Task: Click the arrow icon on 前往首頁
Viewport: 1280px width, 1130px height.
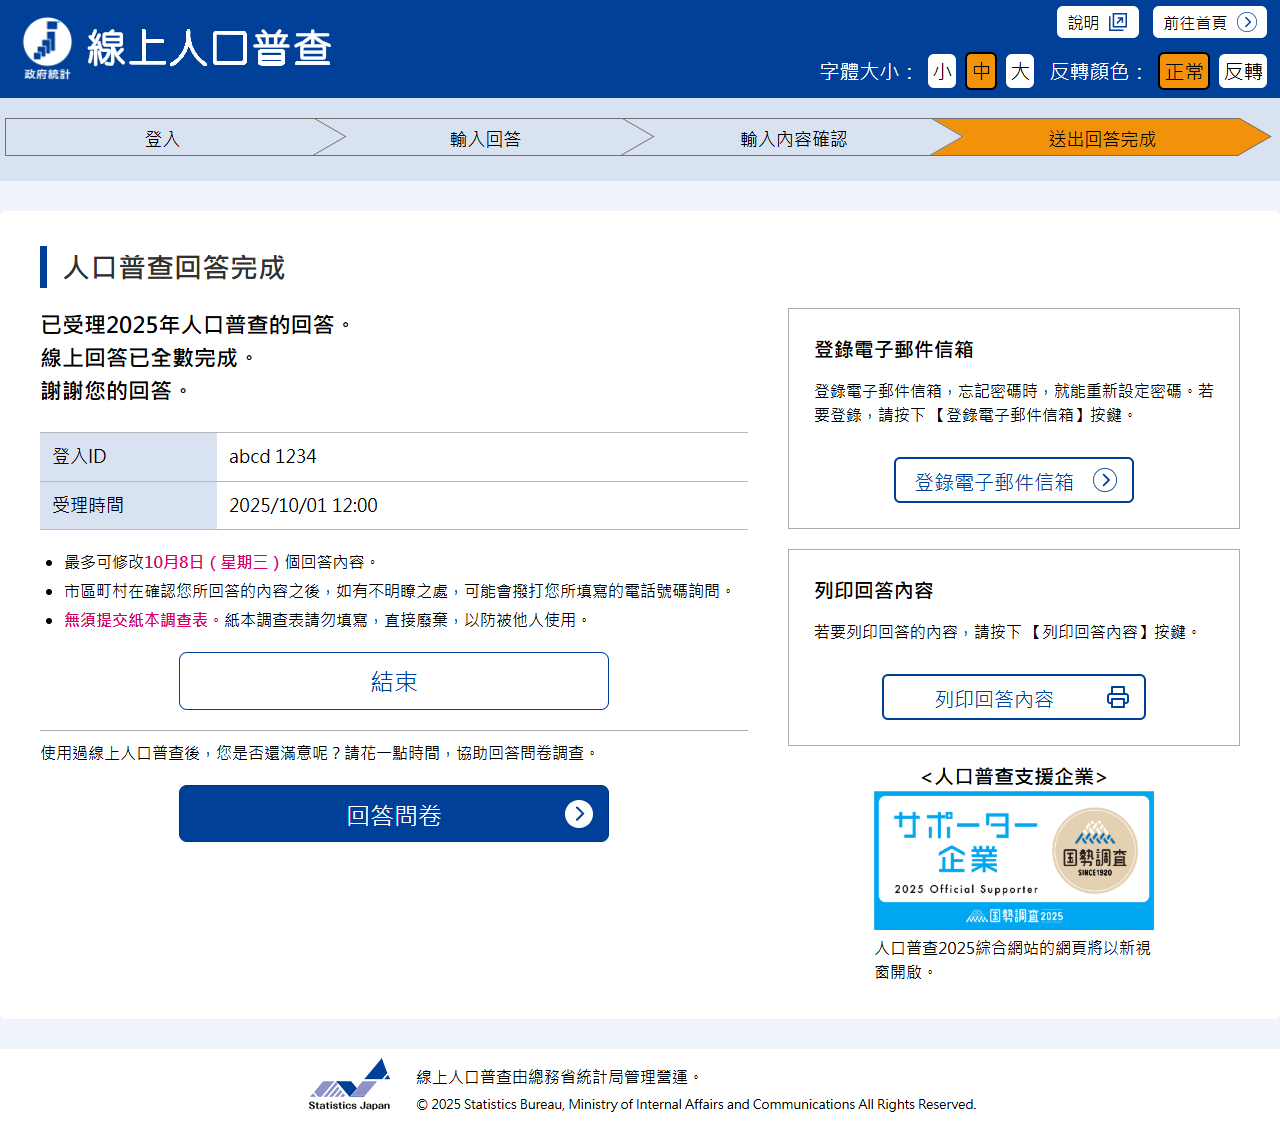Action: click(x=1246, y=22)
